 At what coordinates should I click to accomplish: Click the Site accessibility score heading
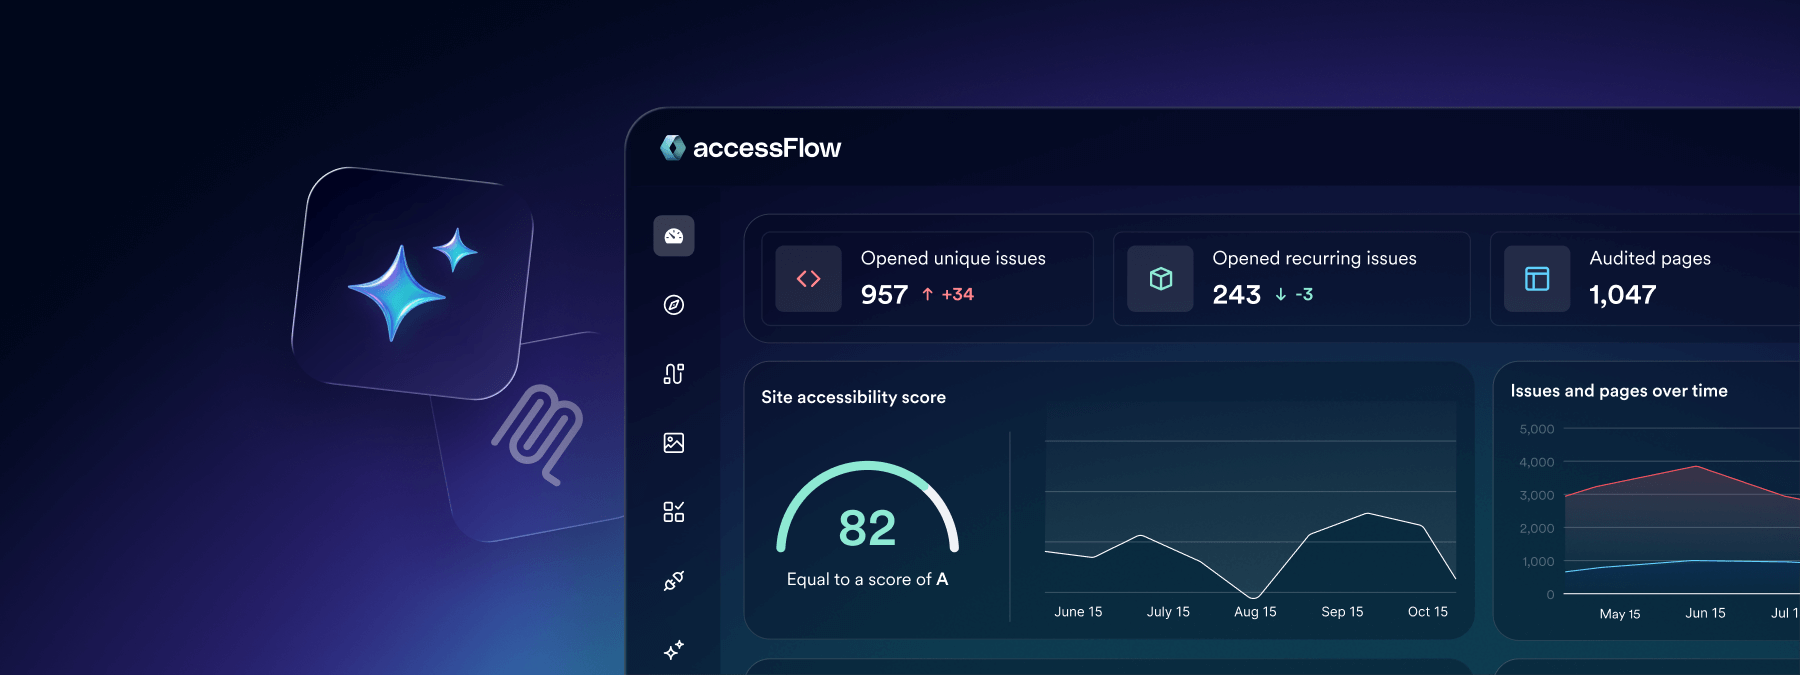pos(853,397)
